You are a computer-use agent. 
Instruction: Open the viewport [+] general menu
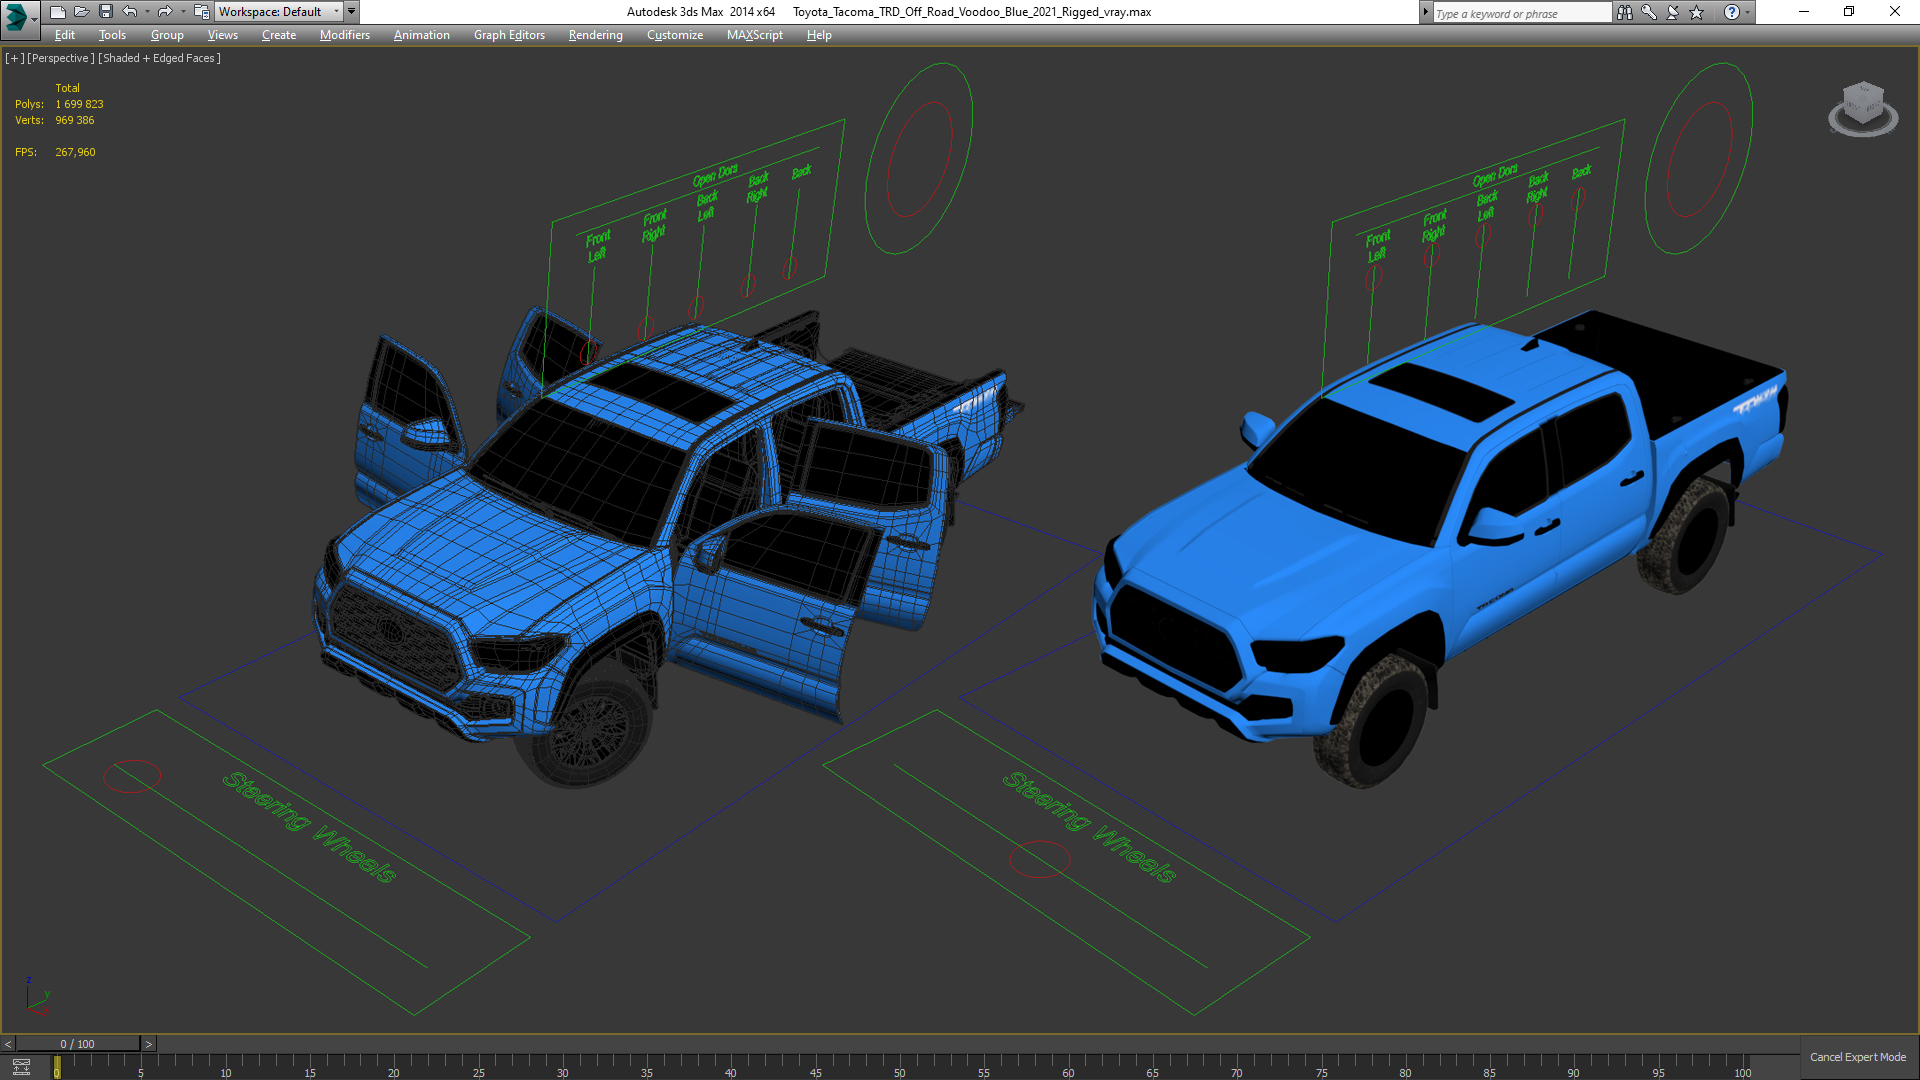click(14, 58)
